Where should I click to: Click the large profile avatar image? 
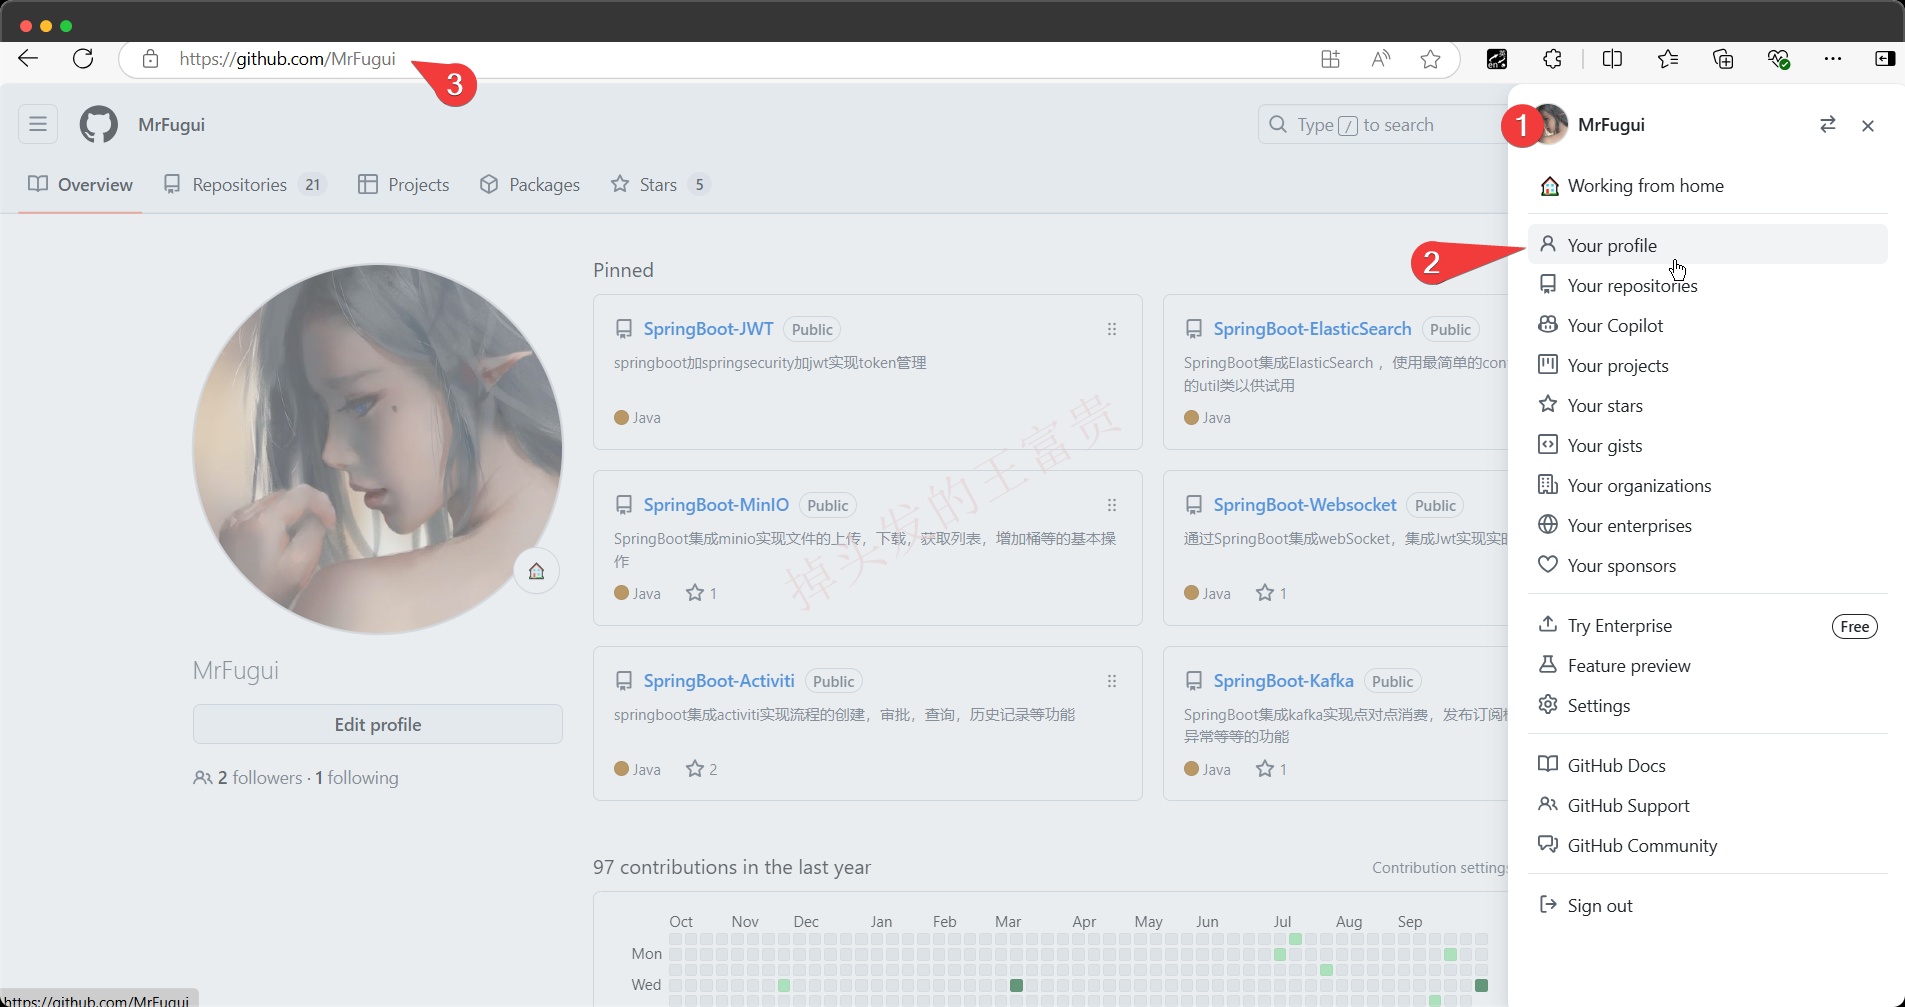pyautogui.click(x=378, y=449)
